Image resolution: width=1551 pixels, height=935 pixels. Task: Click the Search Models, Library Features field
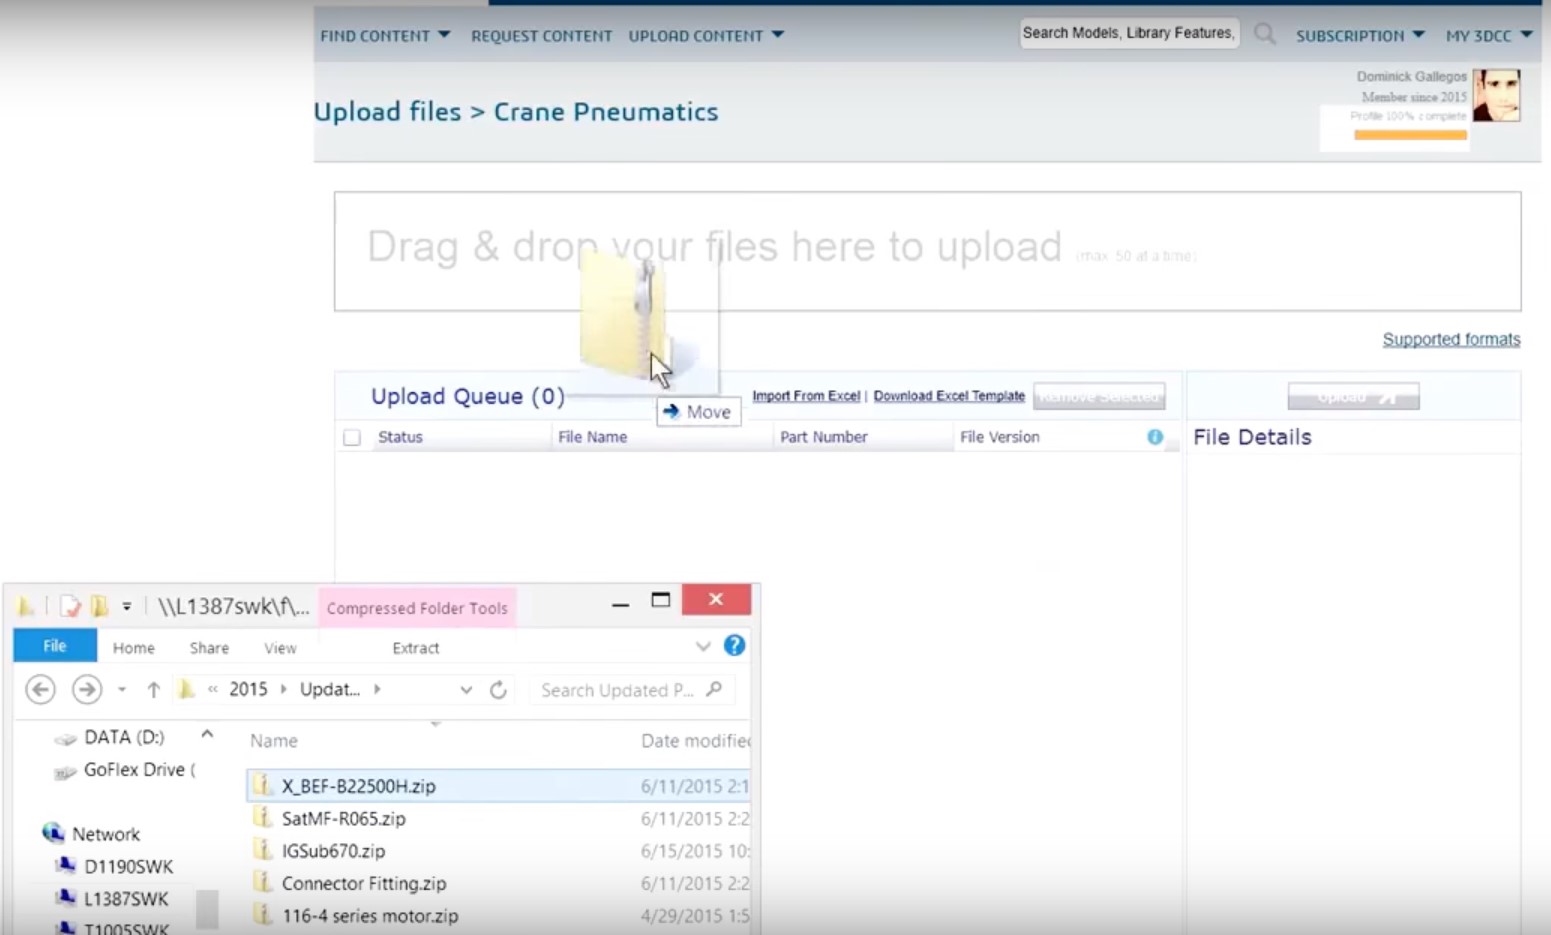pos(1129,33)
